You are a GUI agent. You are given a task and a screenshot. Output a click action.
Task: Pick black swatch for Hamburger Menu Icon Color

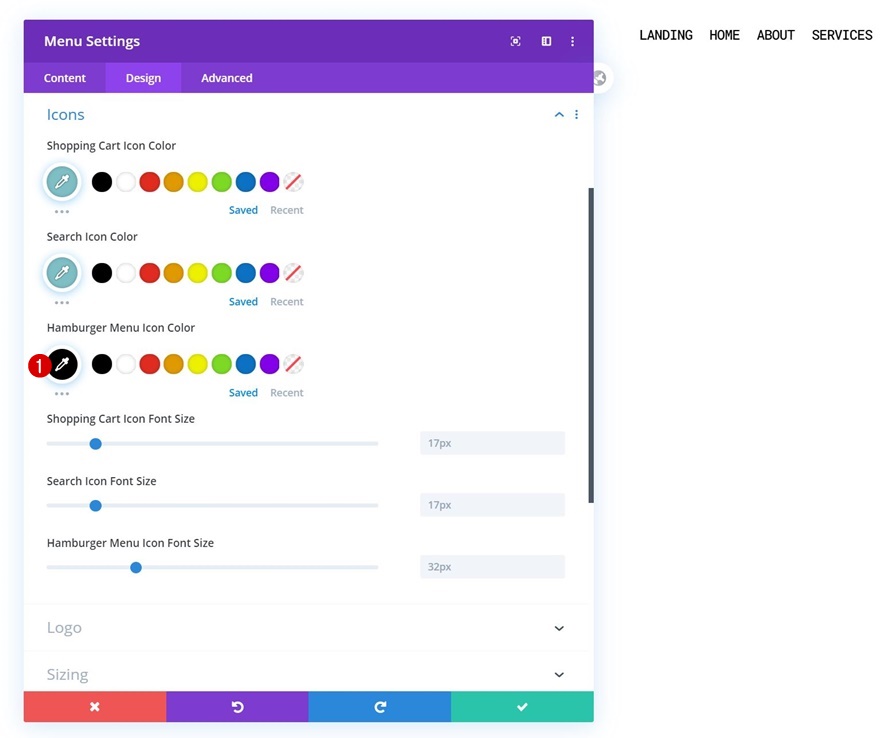coord(102,364)
